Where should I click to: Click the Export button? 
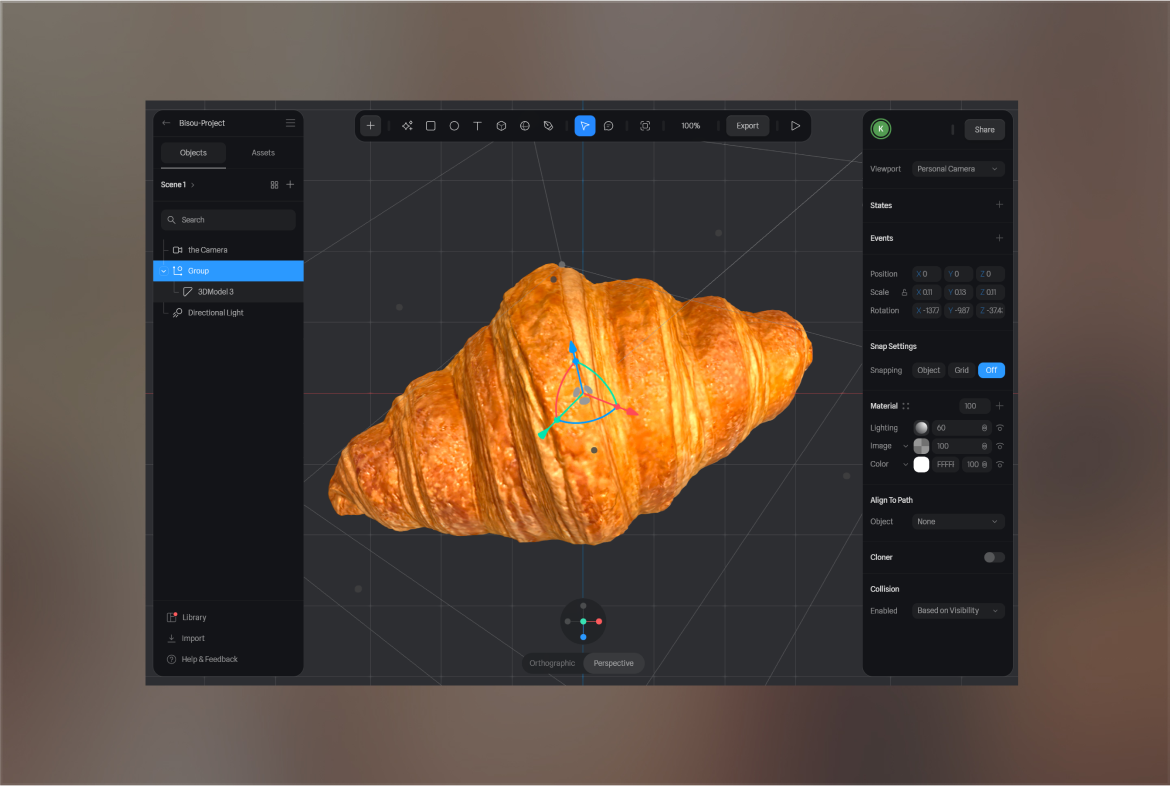747,126
